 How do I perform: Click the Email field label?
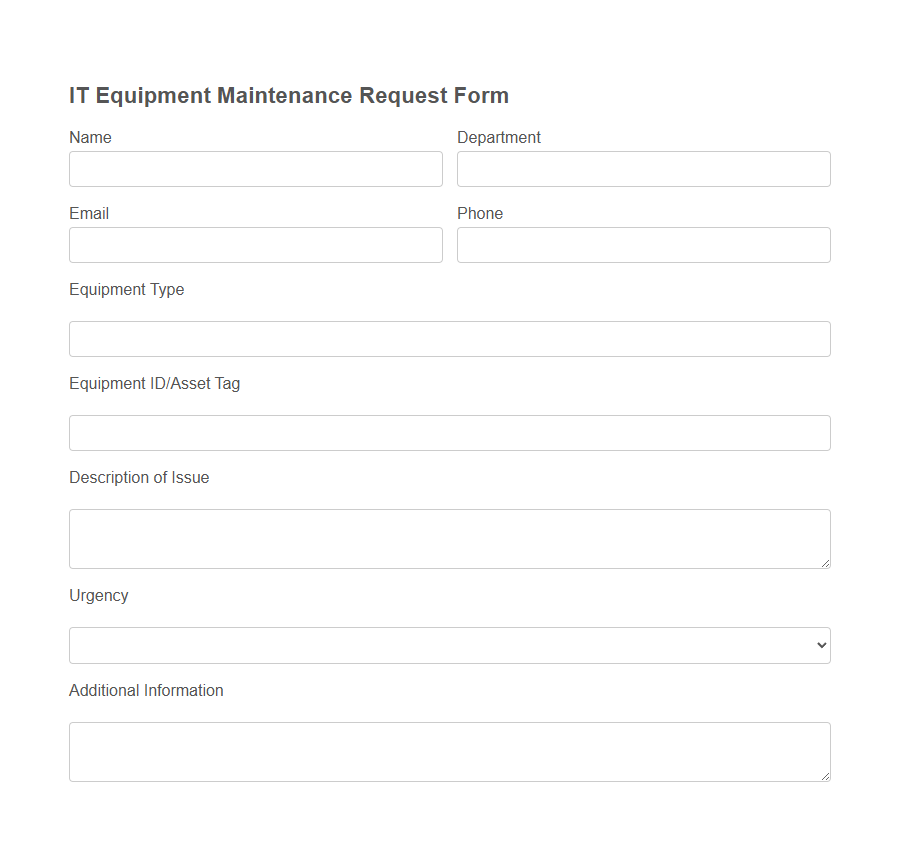(89, 213)
